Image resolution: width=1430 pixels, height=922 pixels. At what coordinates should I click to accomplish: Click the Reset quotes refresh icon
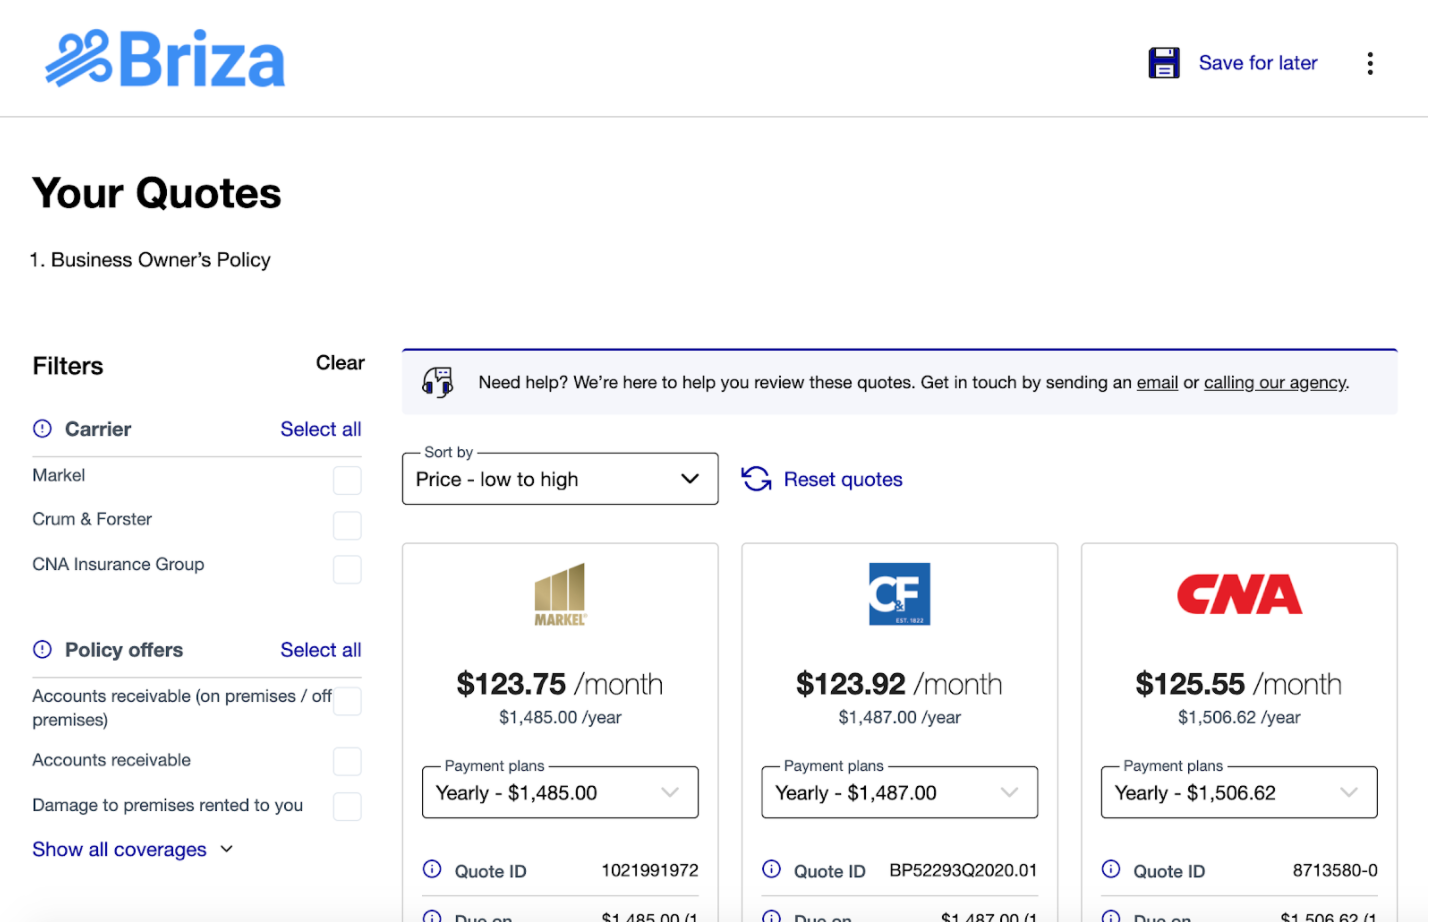coord(756,479)
